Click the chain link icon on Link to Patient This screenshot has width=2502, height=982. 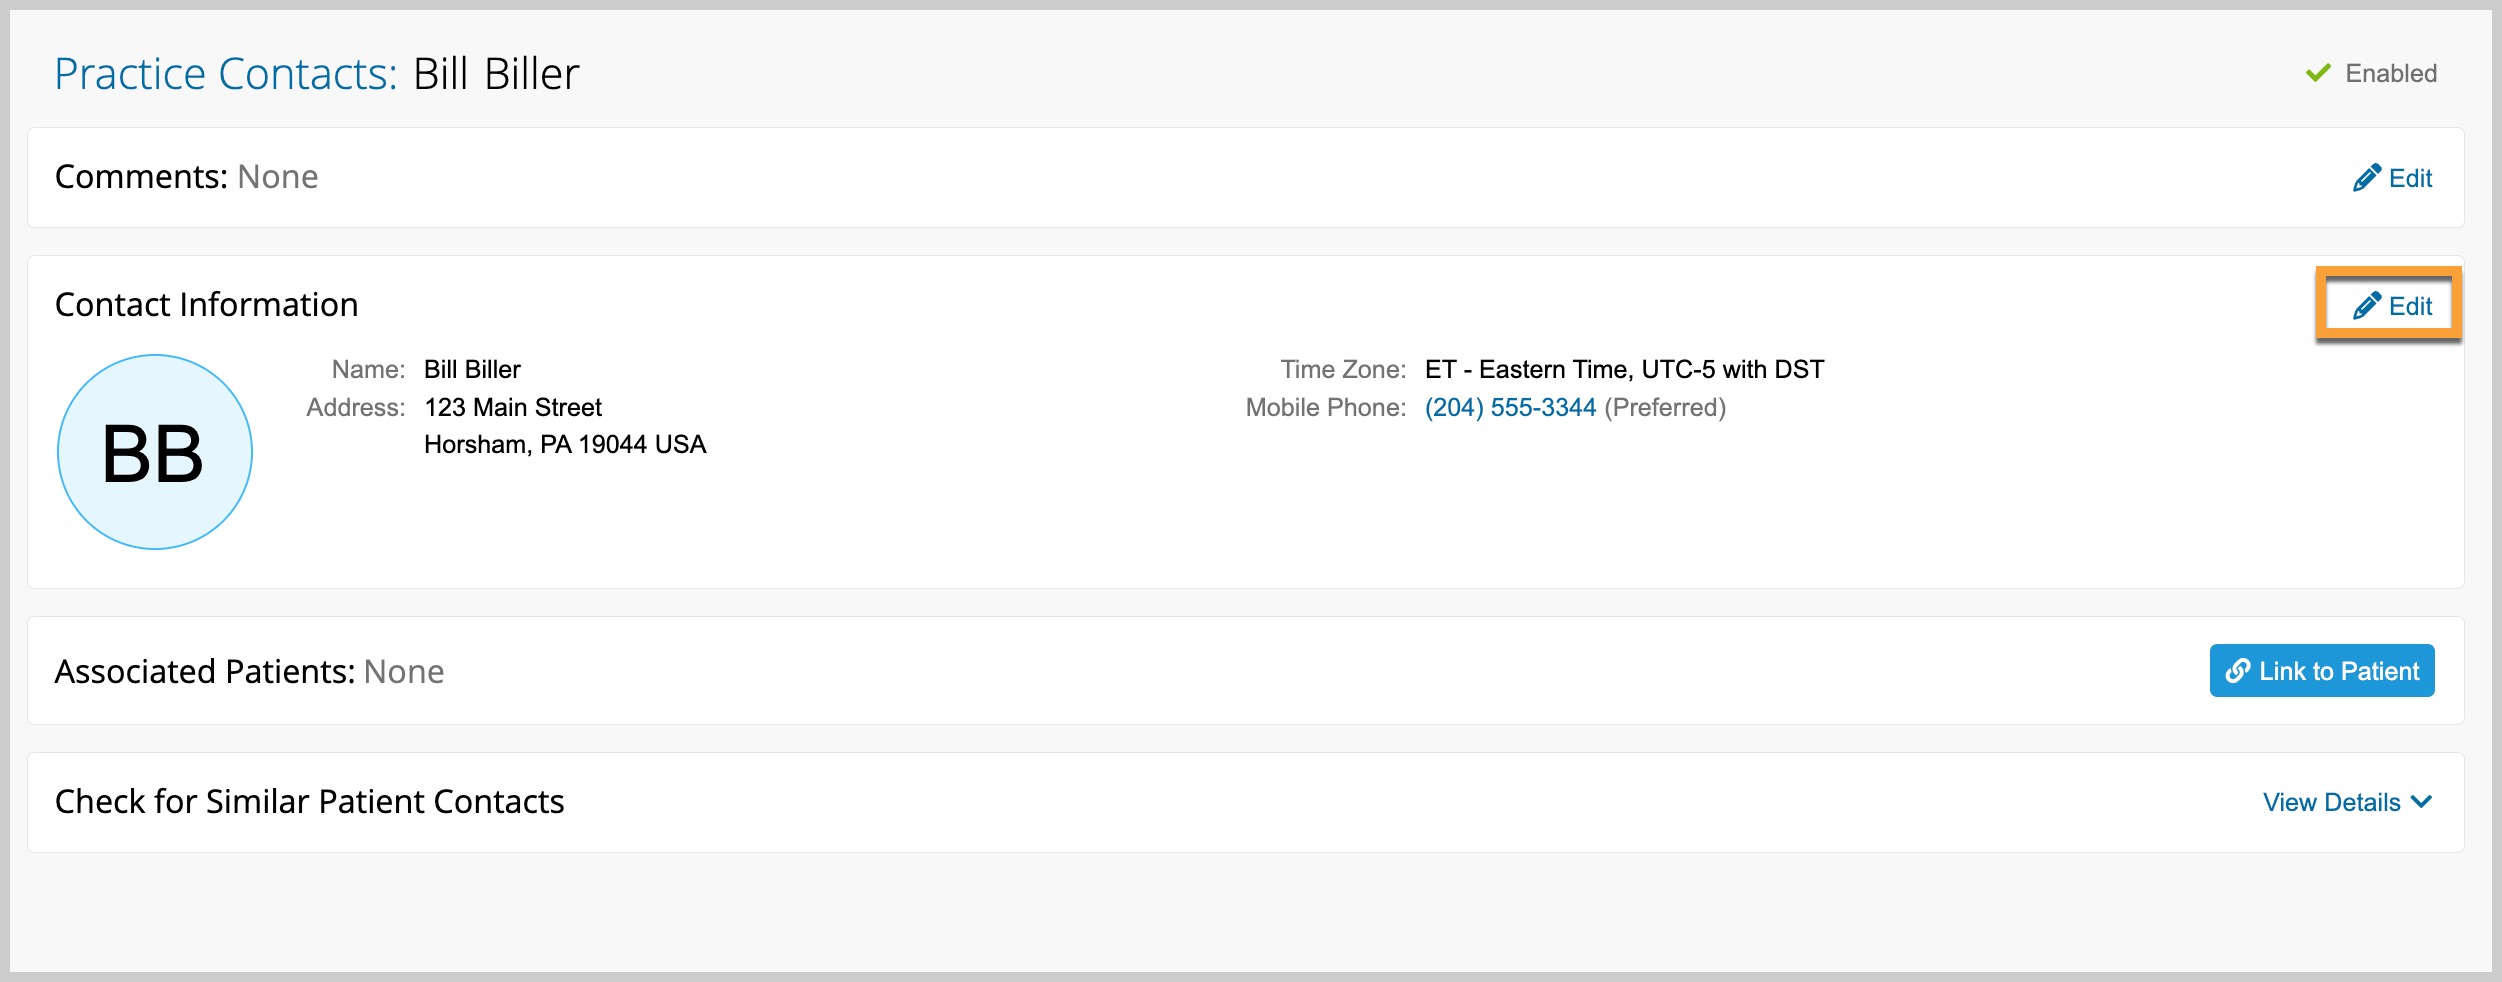2238,671
